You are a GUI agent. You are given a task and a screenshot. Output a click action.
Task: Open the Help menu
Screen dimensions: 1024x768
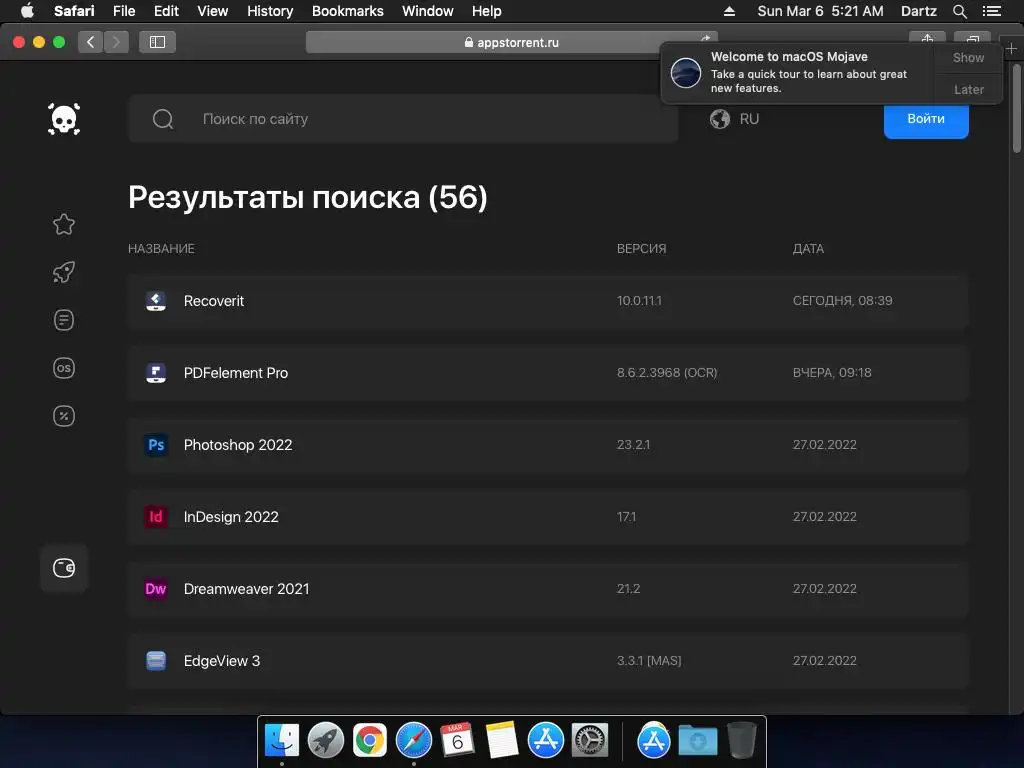(x=487, y=11)
